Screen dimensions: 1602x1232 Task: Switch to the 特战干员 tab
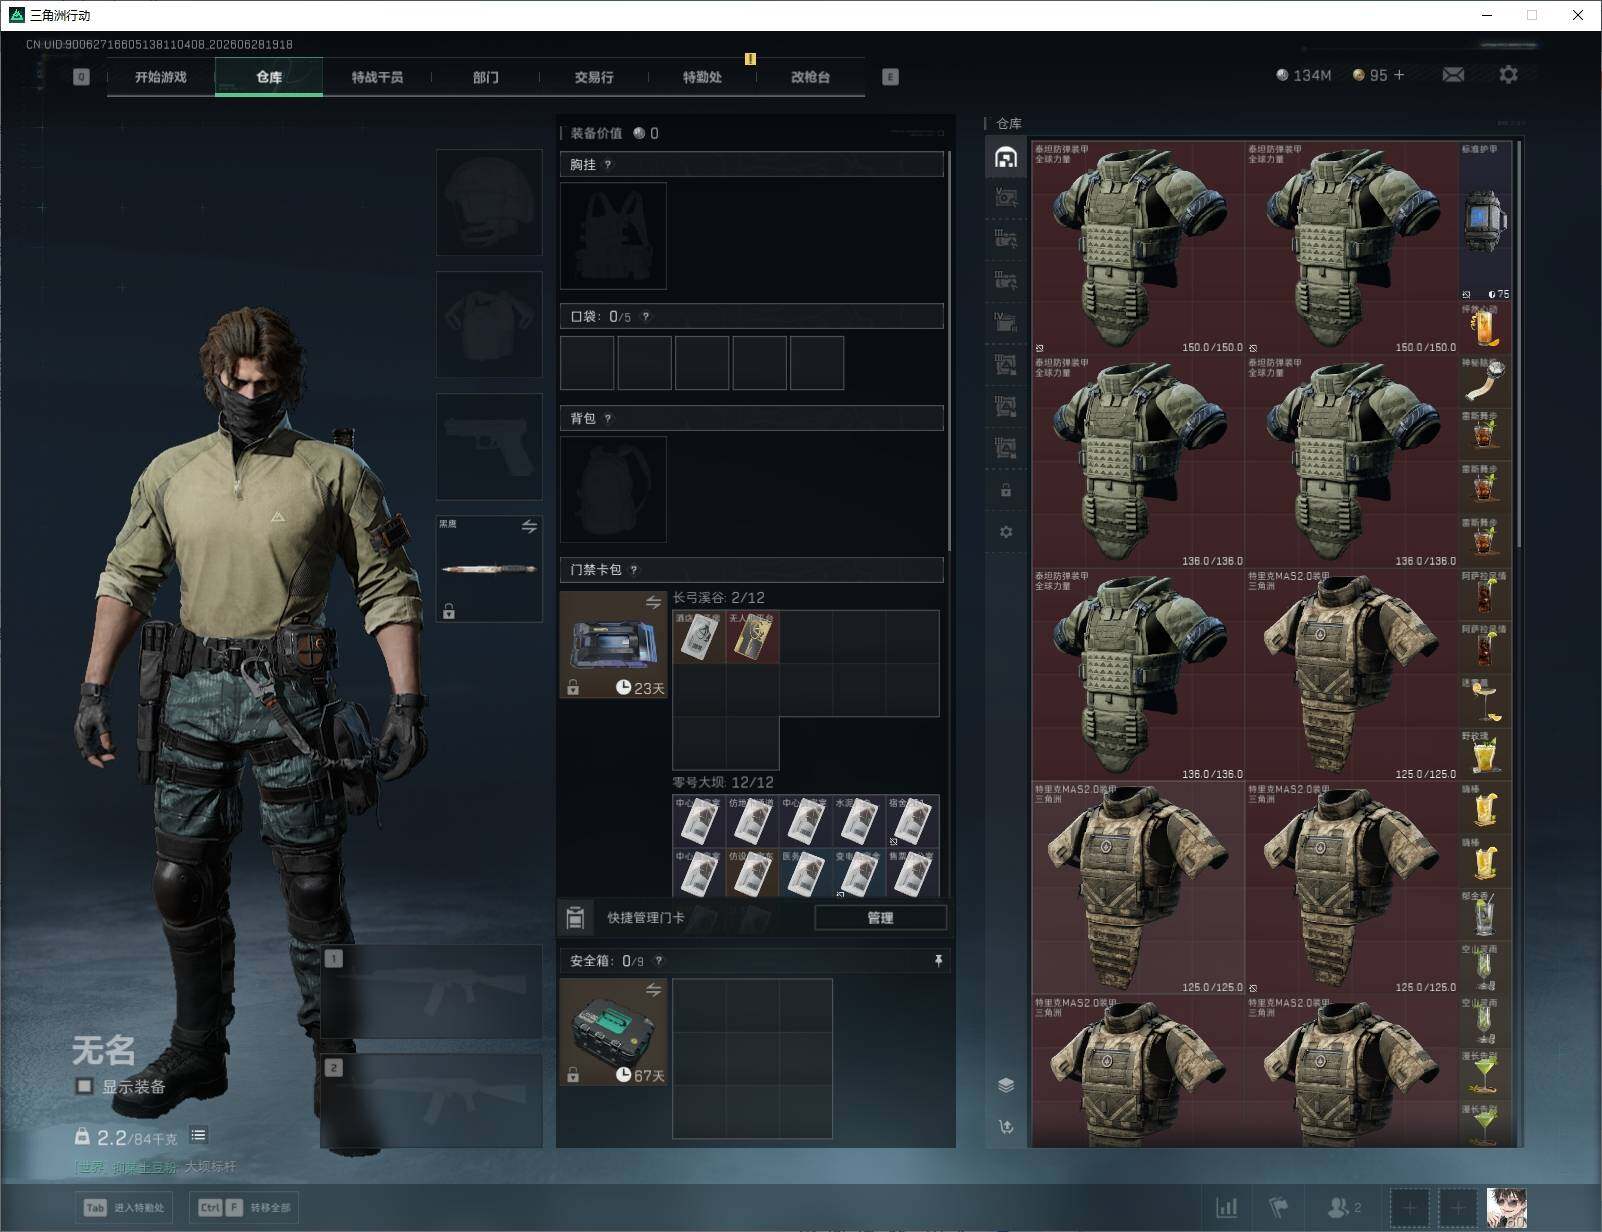tap(377, 77)
